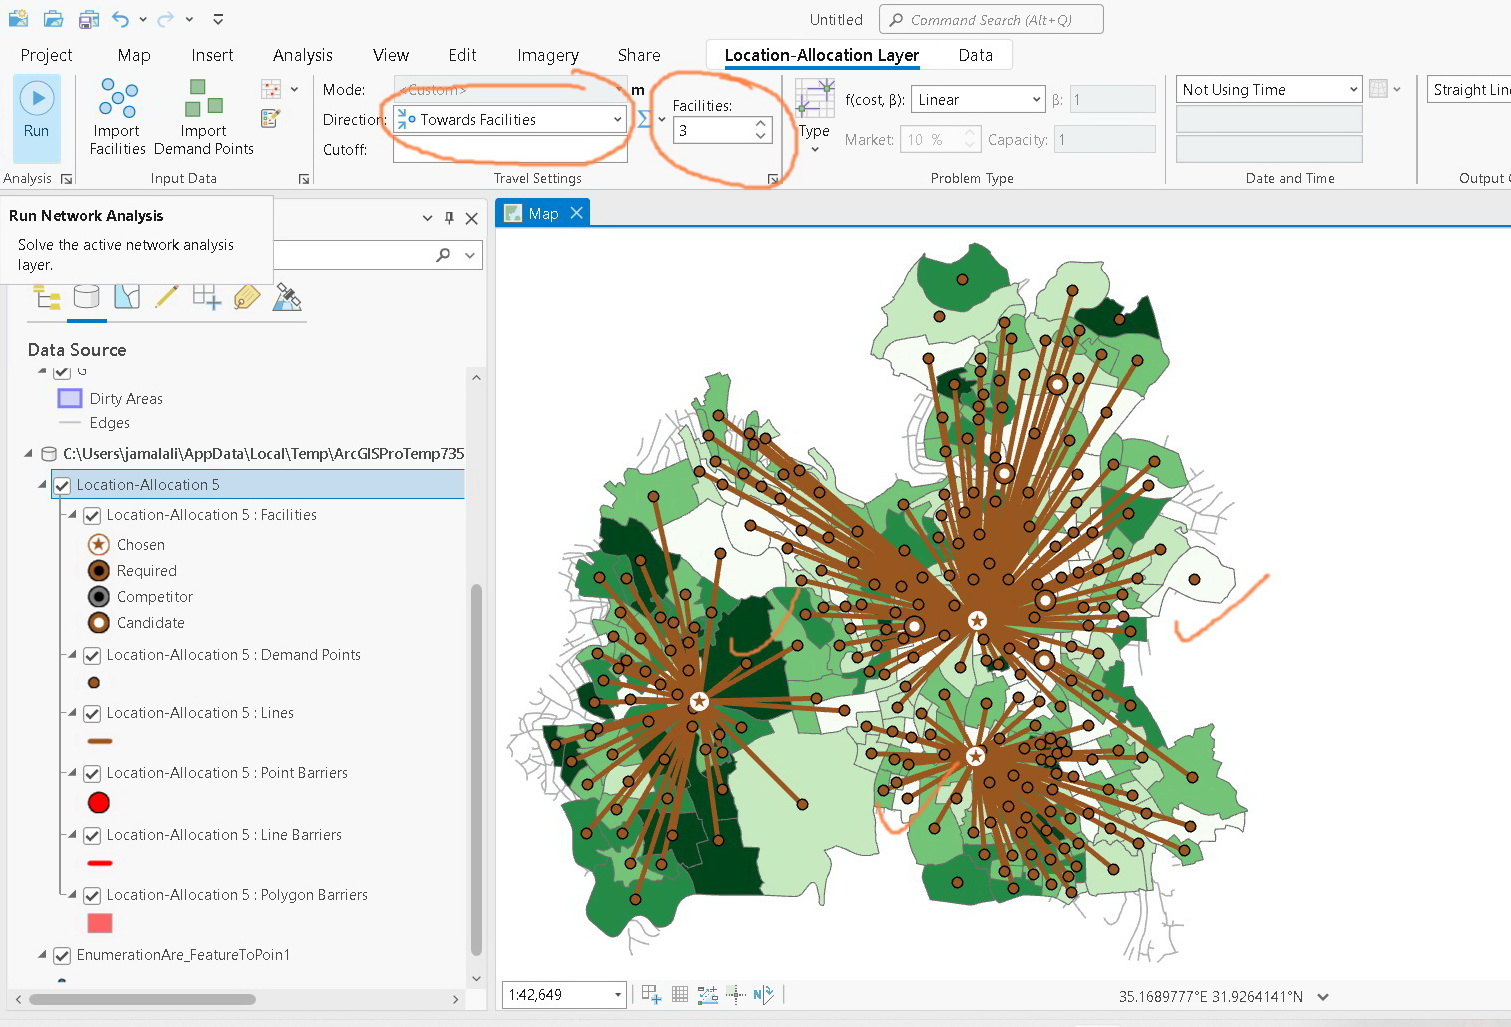This screenshot has width=1511, height=1027.
Task: Select the List By Data Source view
Action: 87,297
